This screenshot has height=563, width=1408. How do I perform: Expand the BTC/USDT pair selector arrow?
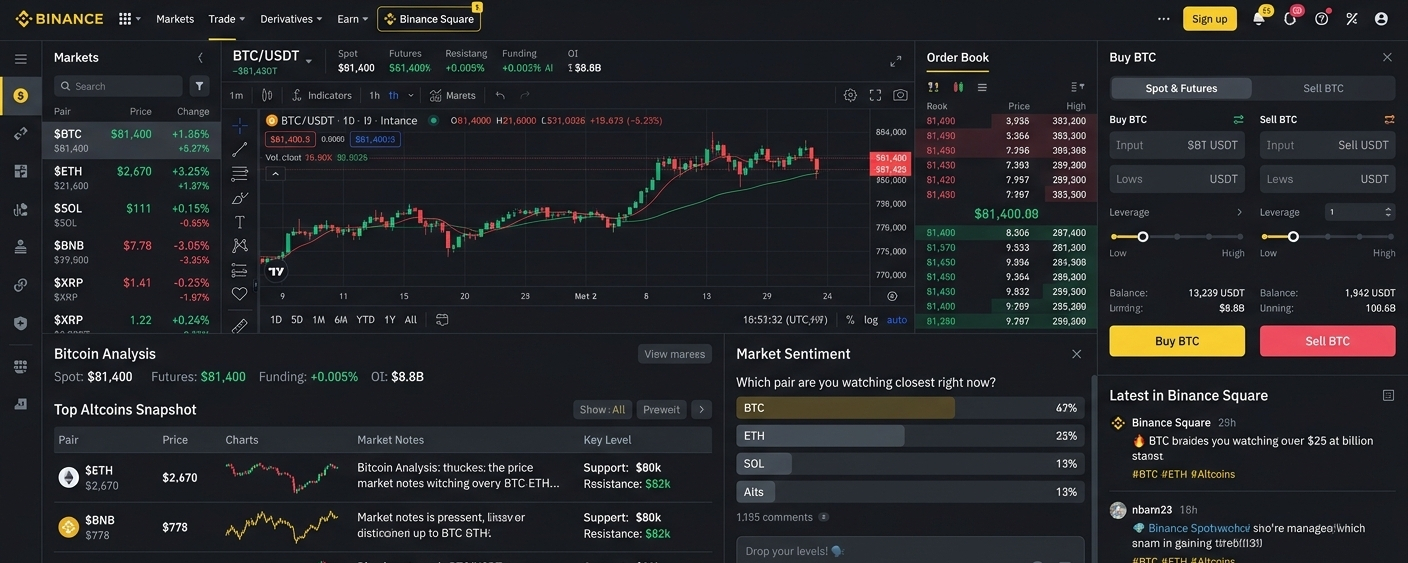click(x=309, y=61)
